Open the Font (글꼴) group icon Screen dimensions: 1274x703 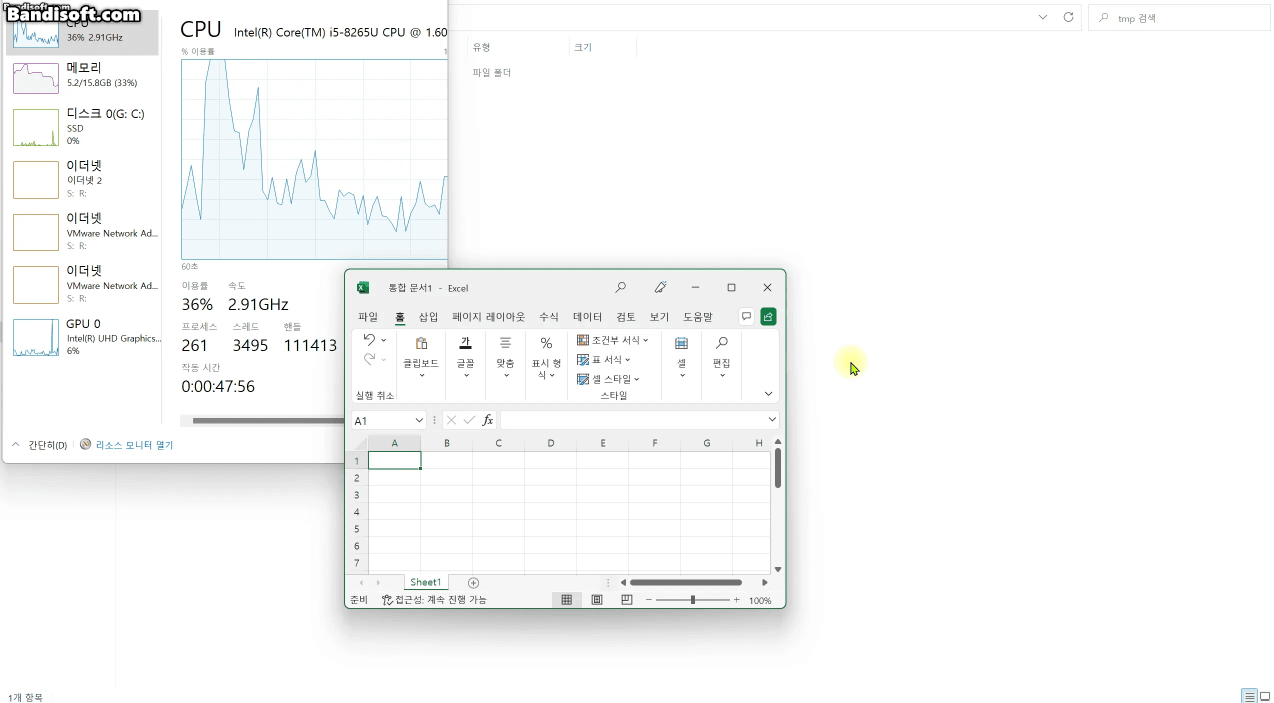(465, 343)
